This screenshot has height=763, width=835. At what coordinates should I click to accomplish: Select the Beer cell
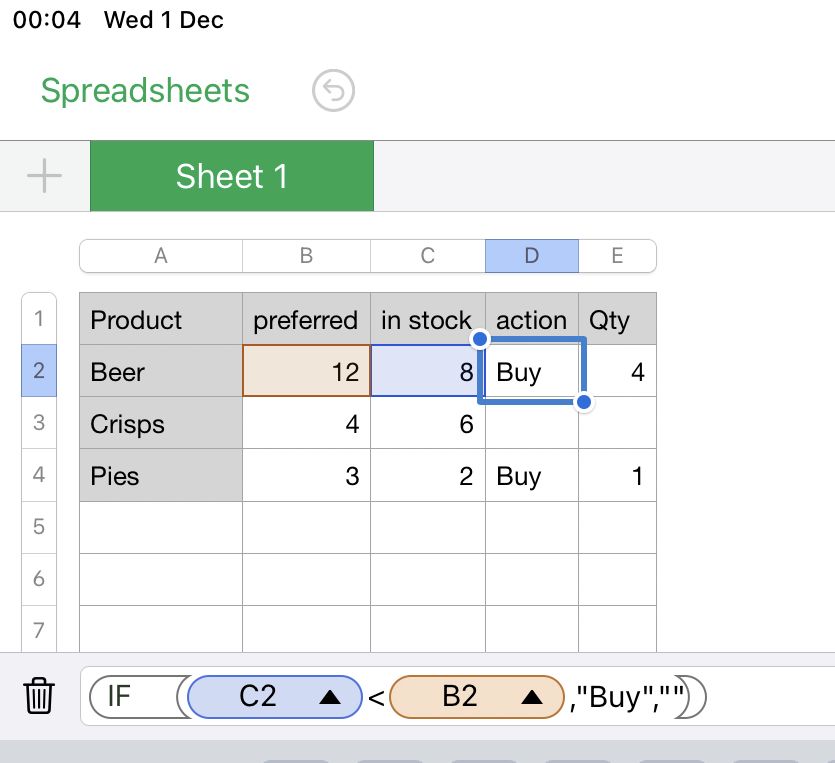(161, 371)
